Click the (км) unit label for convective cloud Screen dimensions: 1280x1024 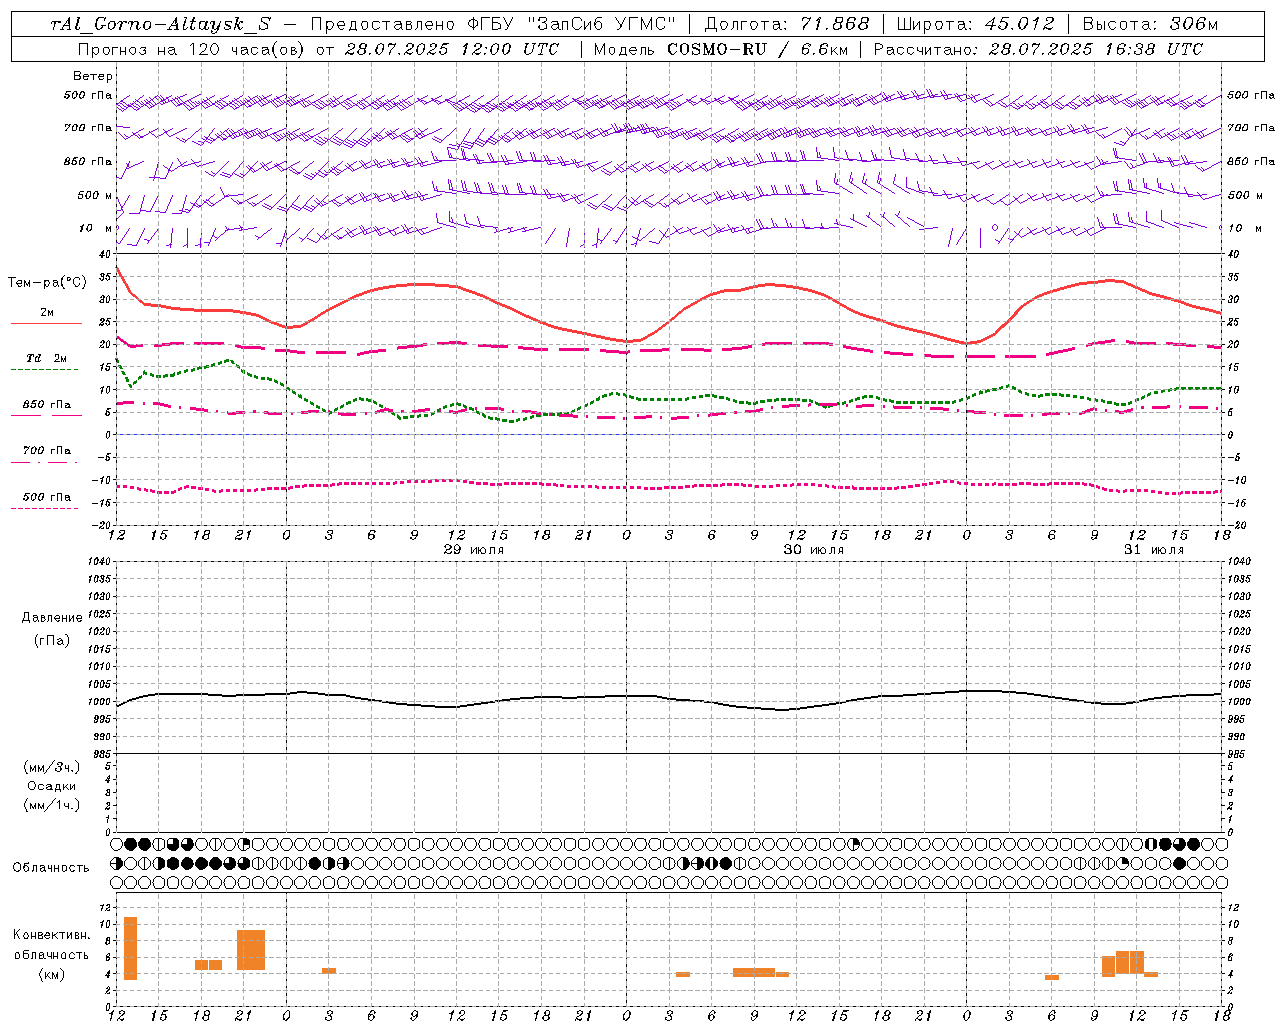(x=52, y=974)
